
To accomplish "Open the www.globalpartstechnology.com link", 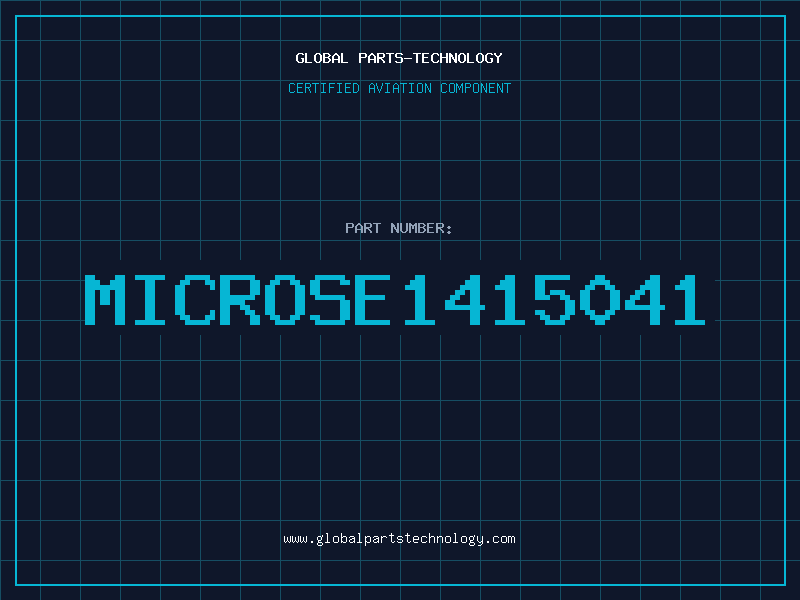I will [x=399, y=539].
